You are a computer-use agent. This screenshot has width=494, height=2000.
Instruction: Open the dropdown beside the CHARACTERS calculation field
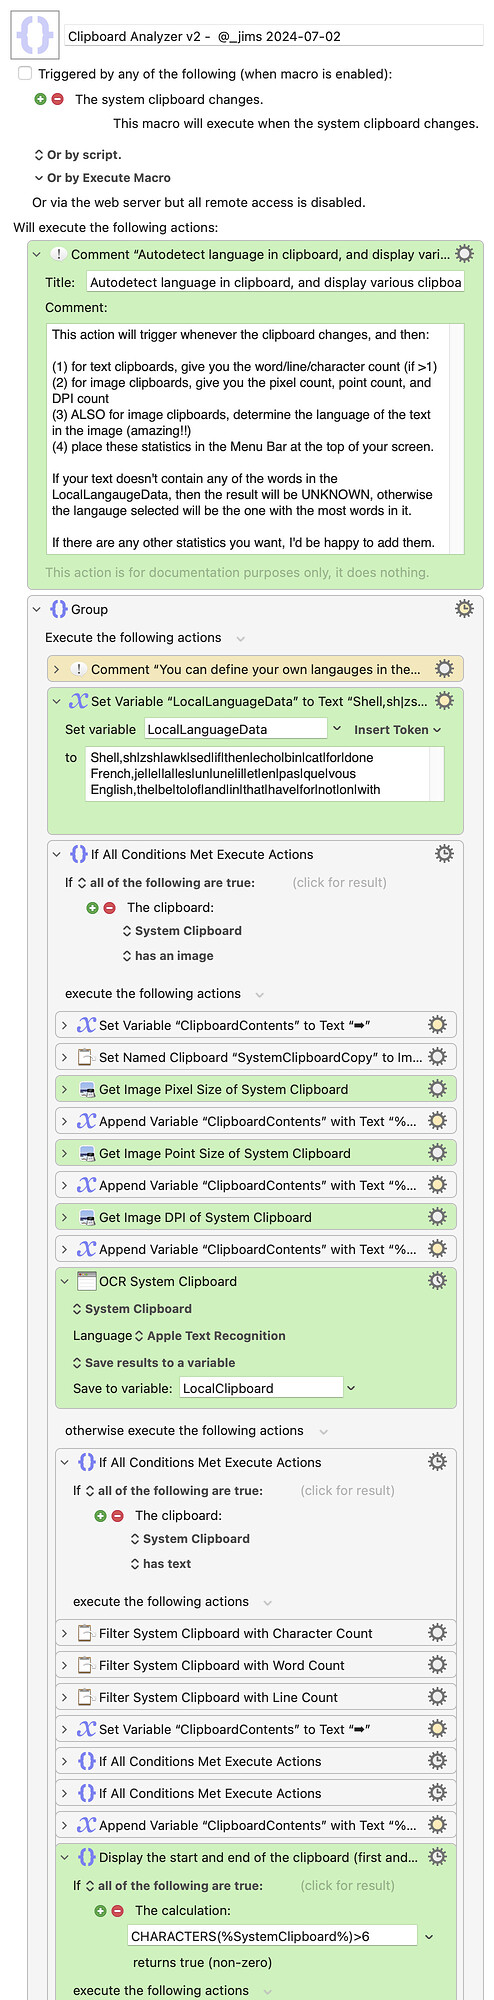click(429, 1937)
